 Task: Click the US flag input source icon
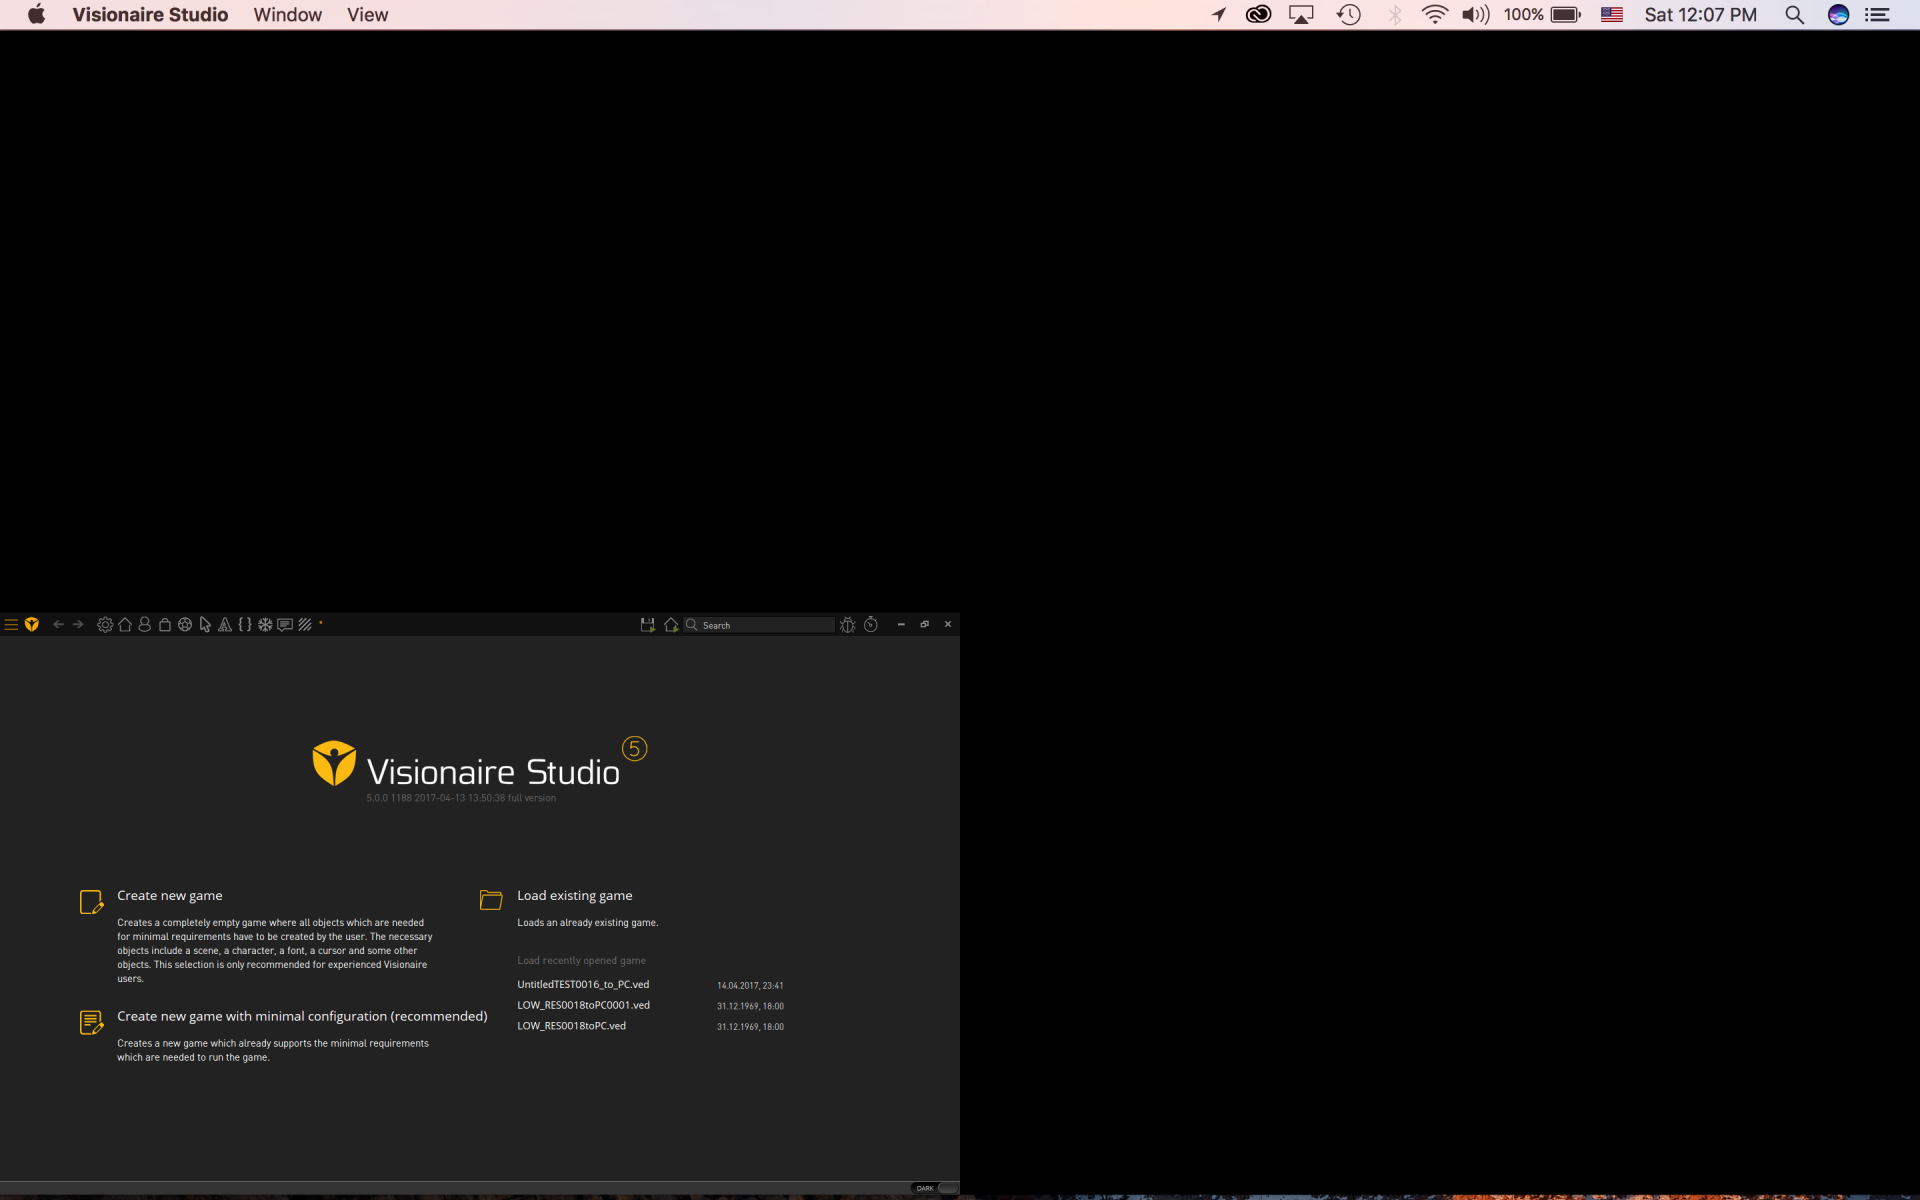pyautogui.click(x=1612, y=15)
